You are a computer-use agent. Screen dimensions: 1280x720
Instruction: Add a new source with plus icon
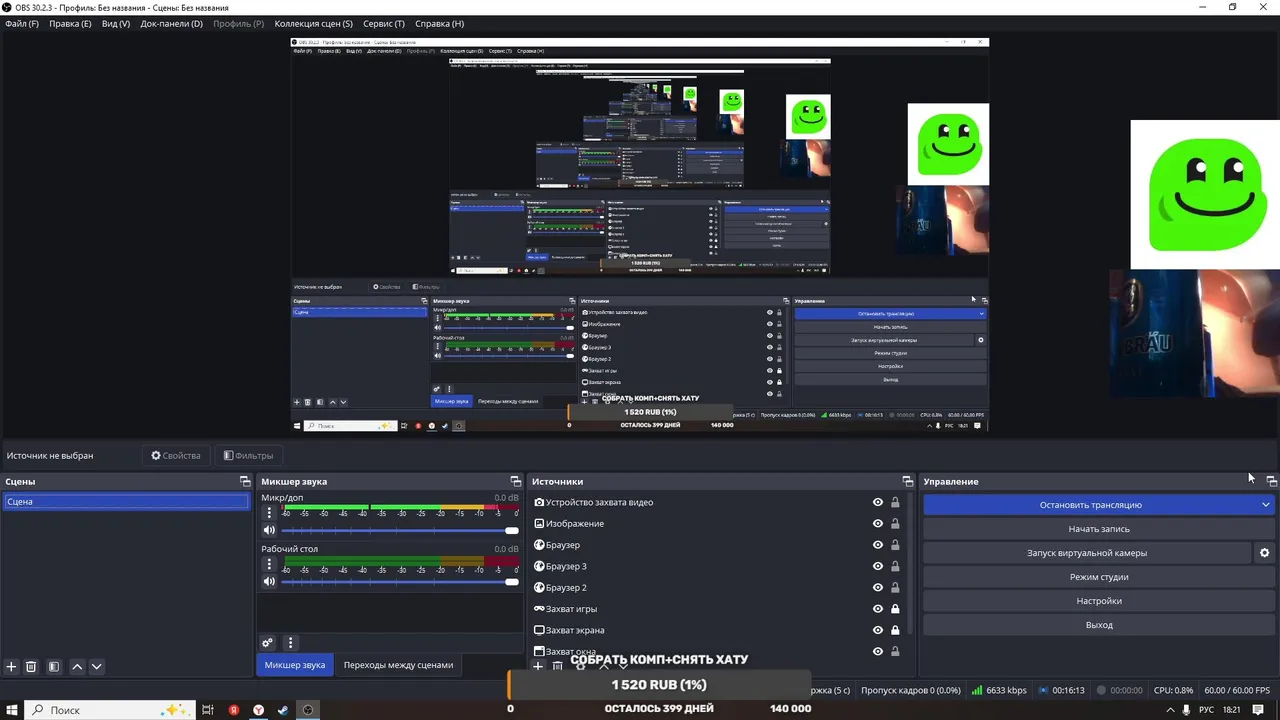pos(538,666)
